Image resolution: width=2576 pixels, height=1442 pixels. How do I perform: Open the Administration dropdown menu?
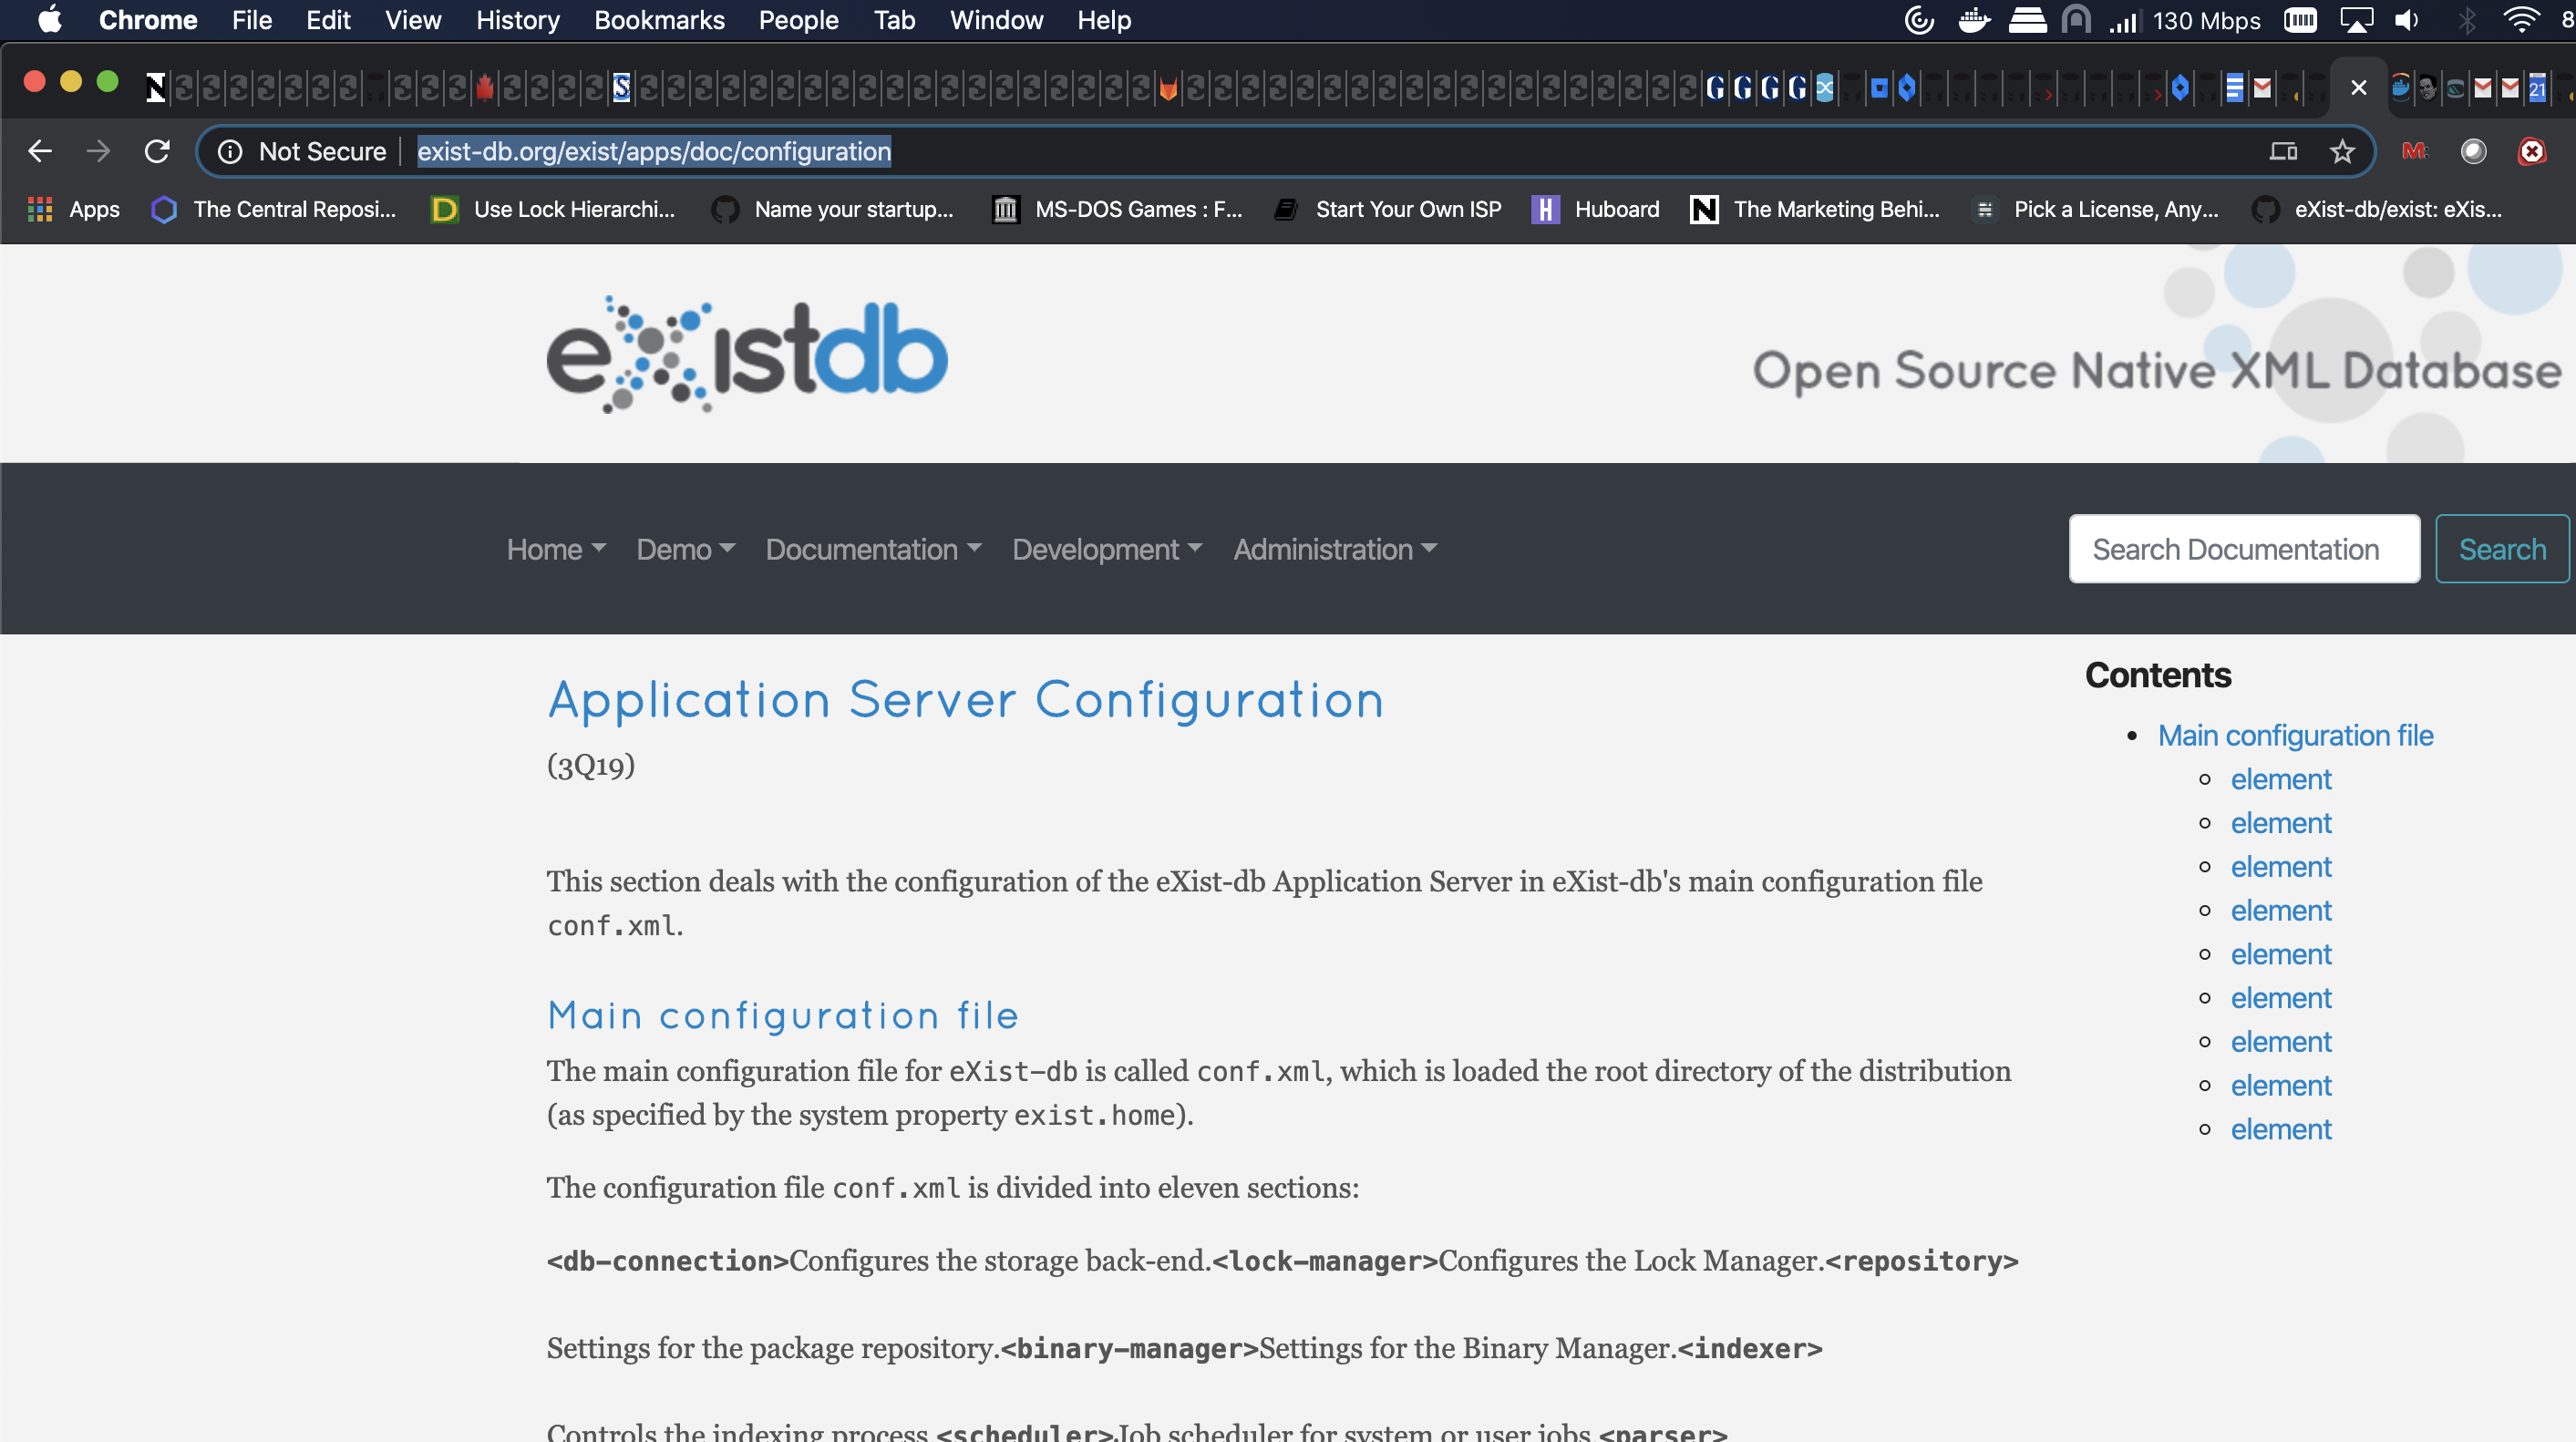point(1334,549)
